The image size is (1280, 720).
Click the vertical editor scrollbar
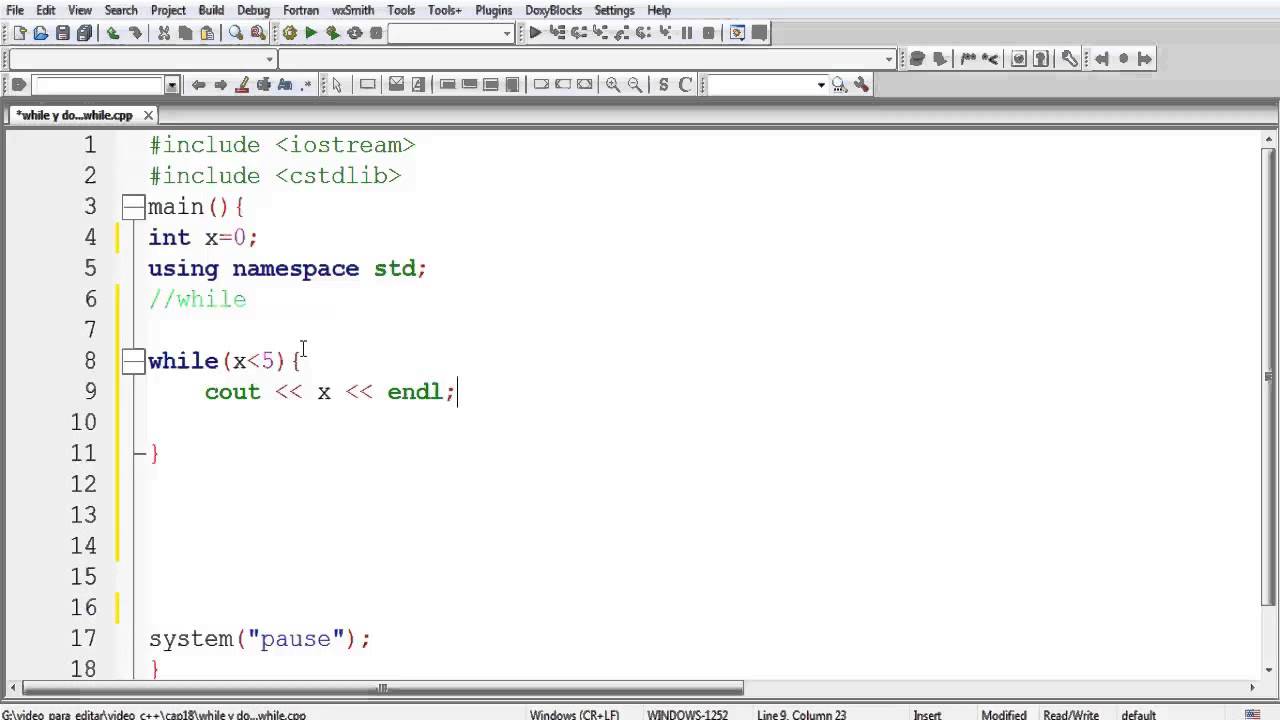tap(1269, 377)
